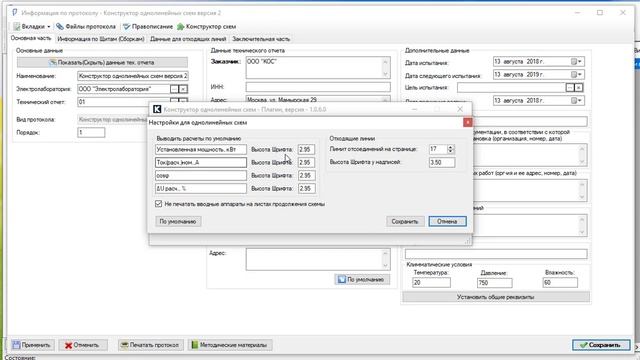
Task: Switch to Основная часть tab
Action: 31,38
